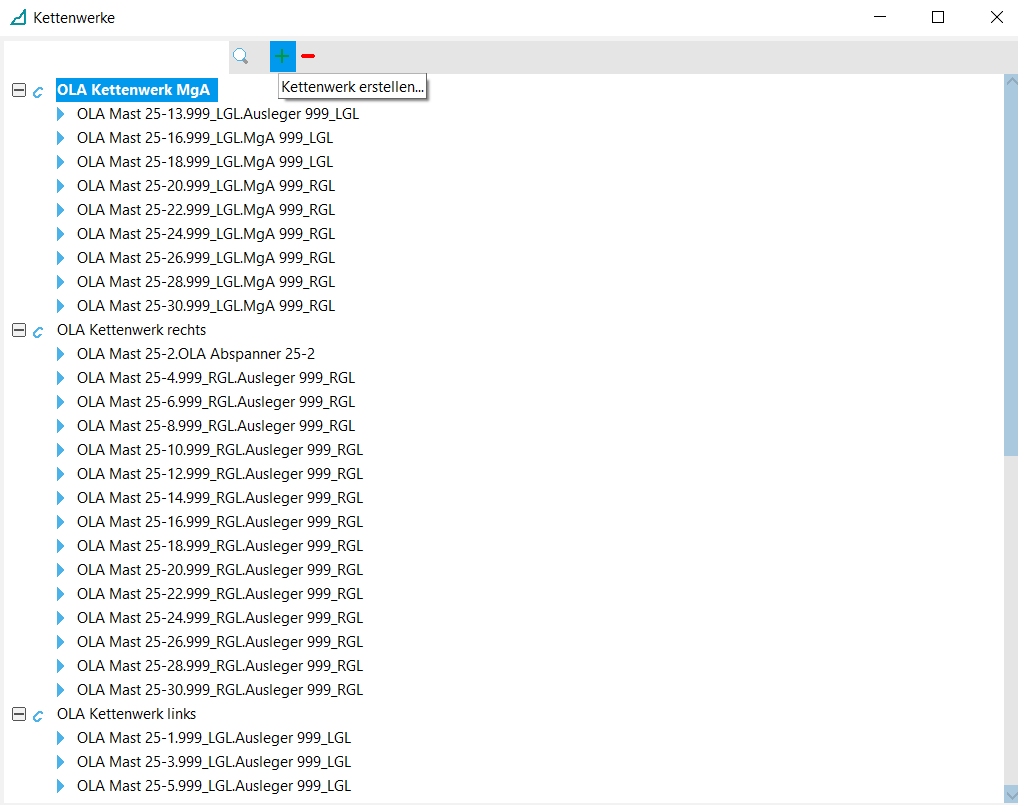Collapse the OLA Kettenwerk MgA tree node

18,90
